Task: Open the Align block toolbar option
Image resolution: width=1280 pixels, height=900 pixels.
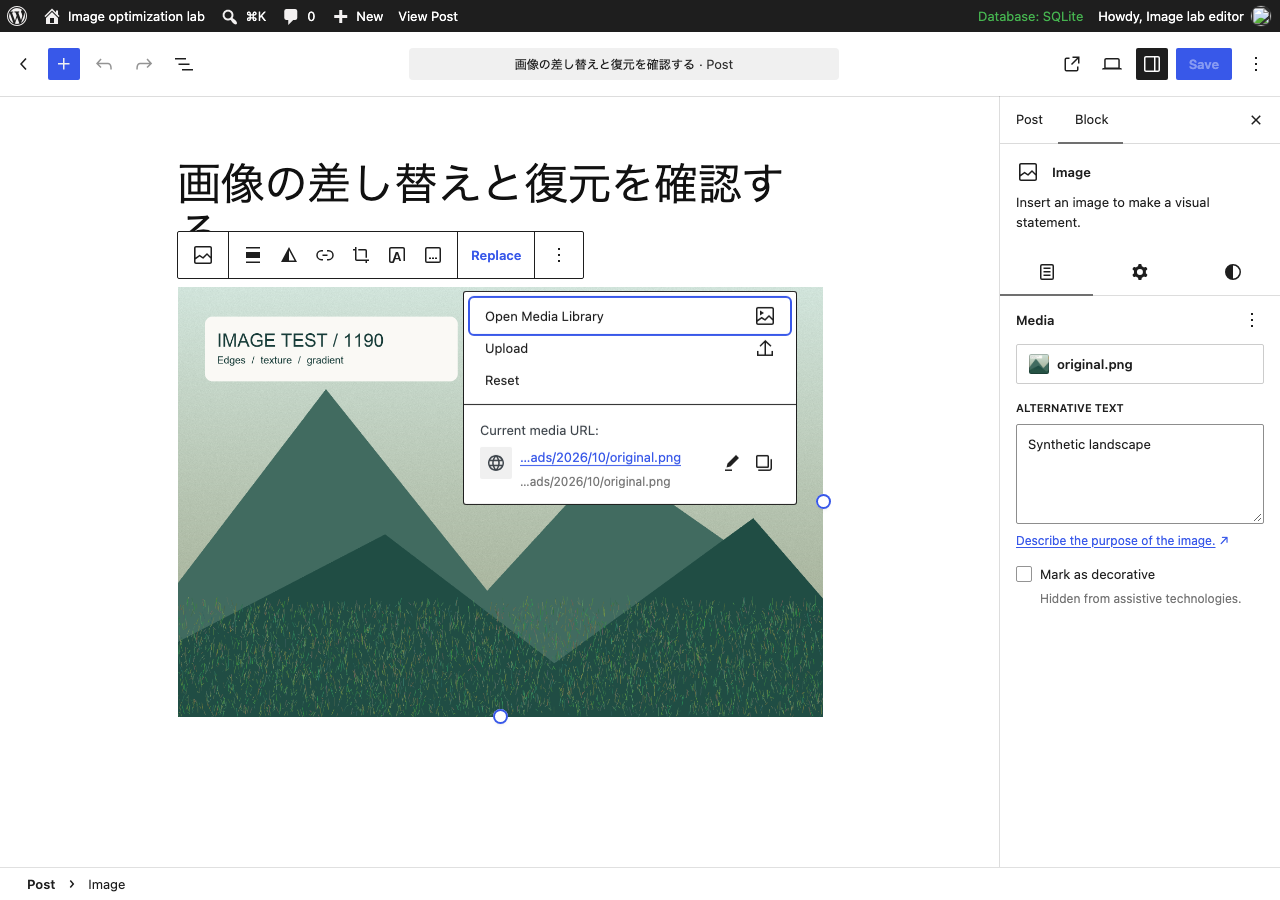Action: (x=253, y=255)
